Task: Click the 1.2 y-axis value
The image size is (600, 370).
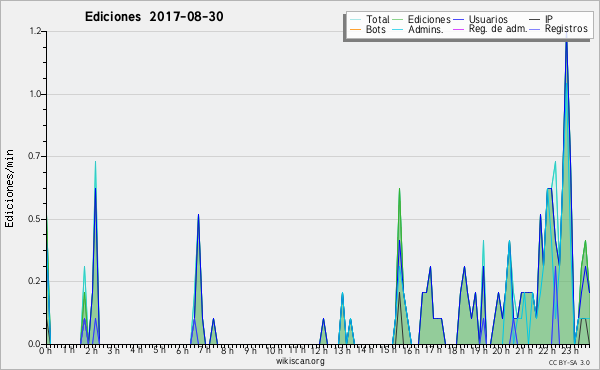Action: click(x=35, y=31)
